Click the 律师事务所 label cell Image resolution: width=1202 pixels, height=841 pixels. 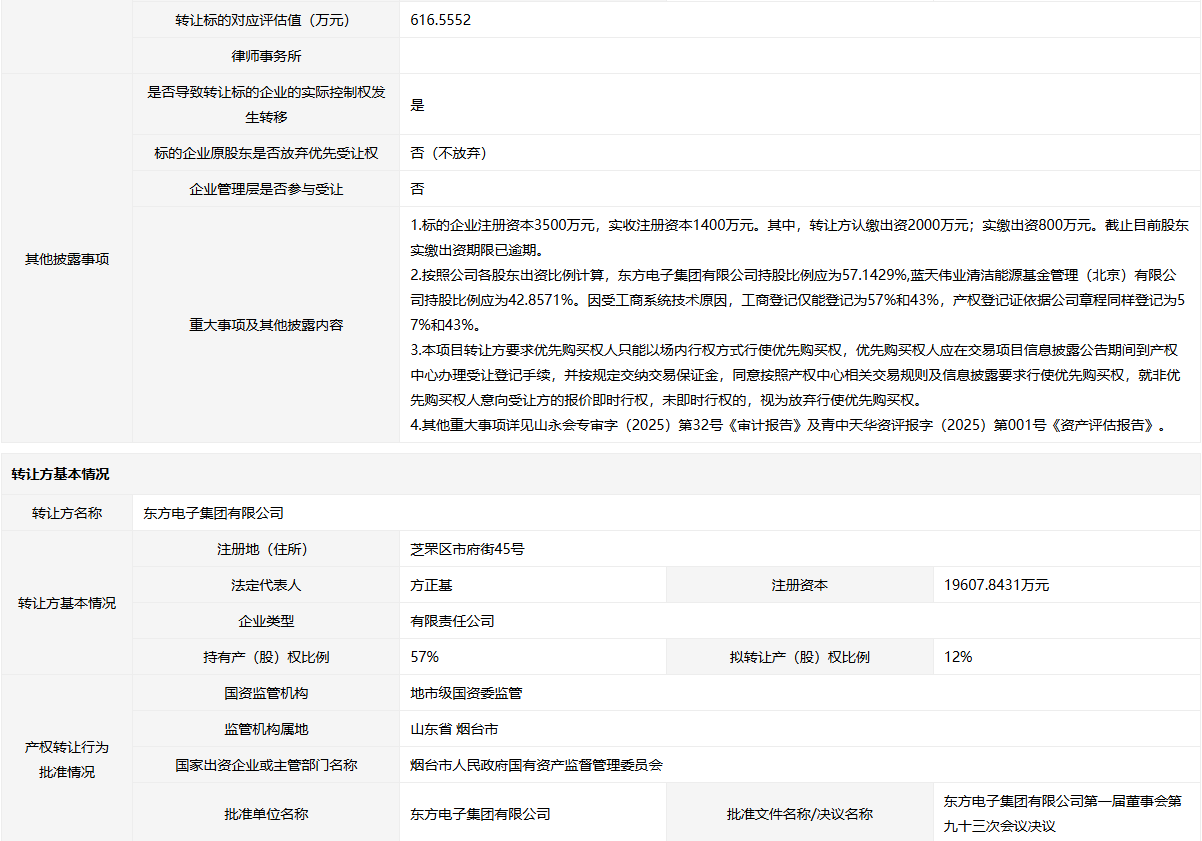(x=266, y=56)
